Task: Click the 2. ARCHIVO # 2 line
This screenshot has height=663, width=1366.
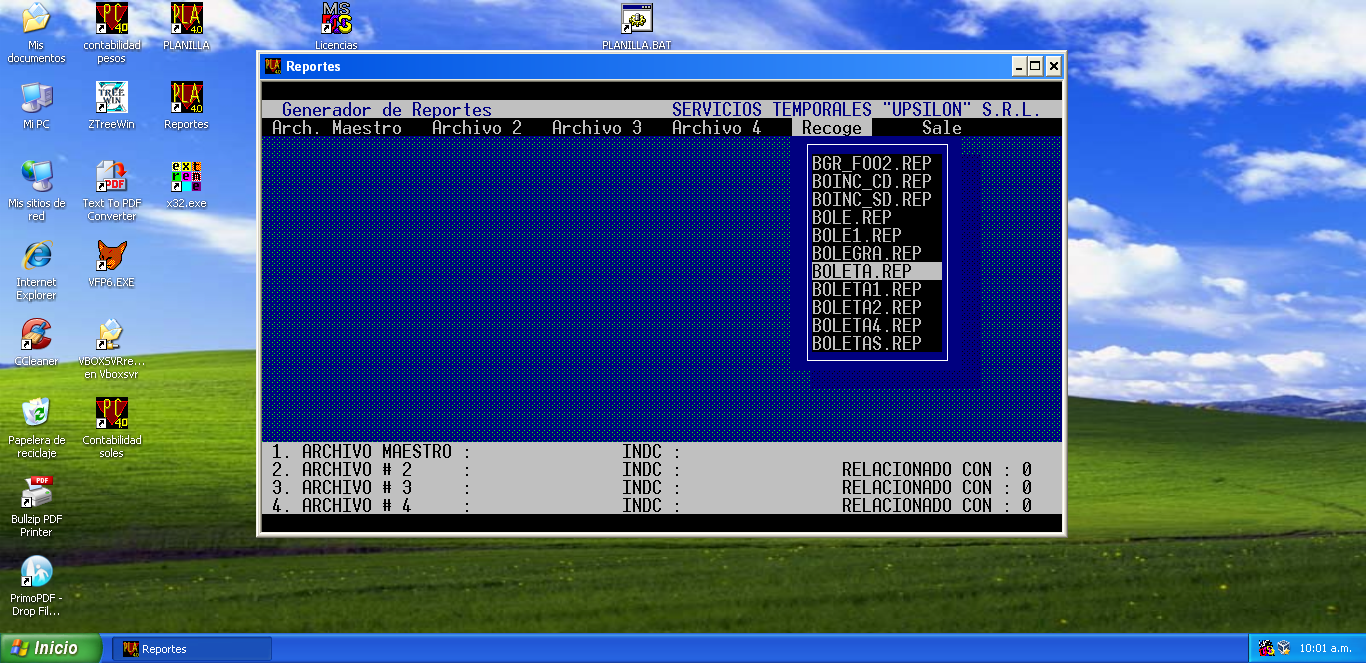Action: click(x=661, y=470)
